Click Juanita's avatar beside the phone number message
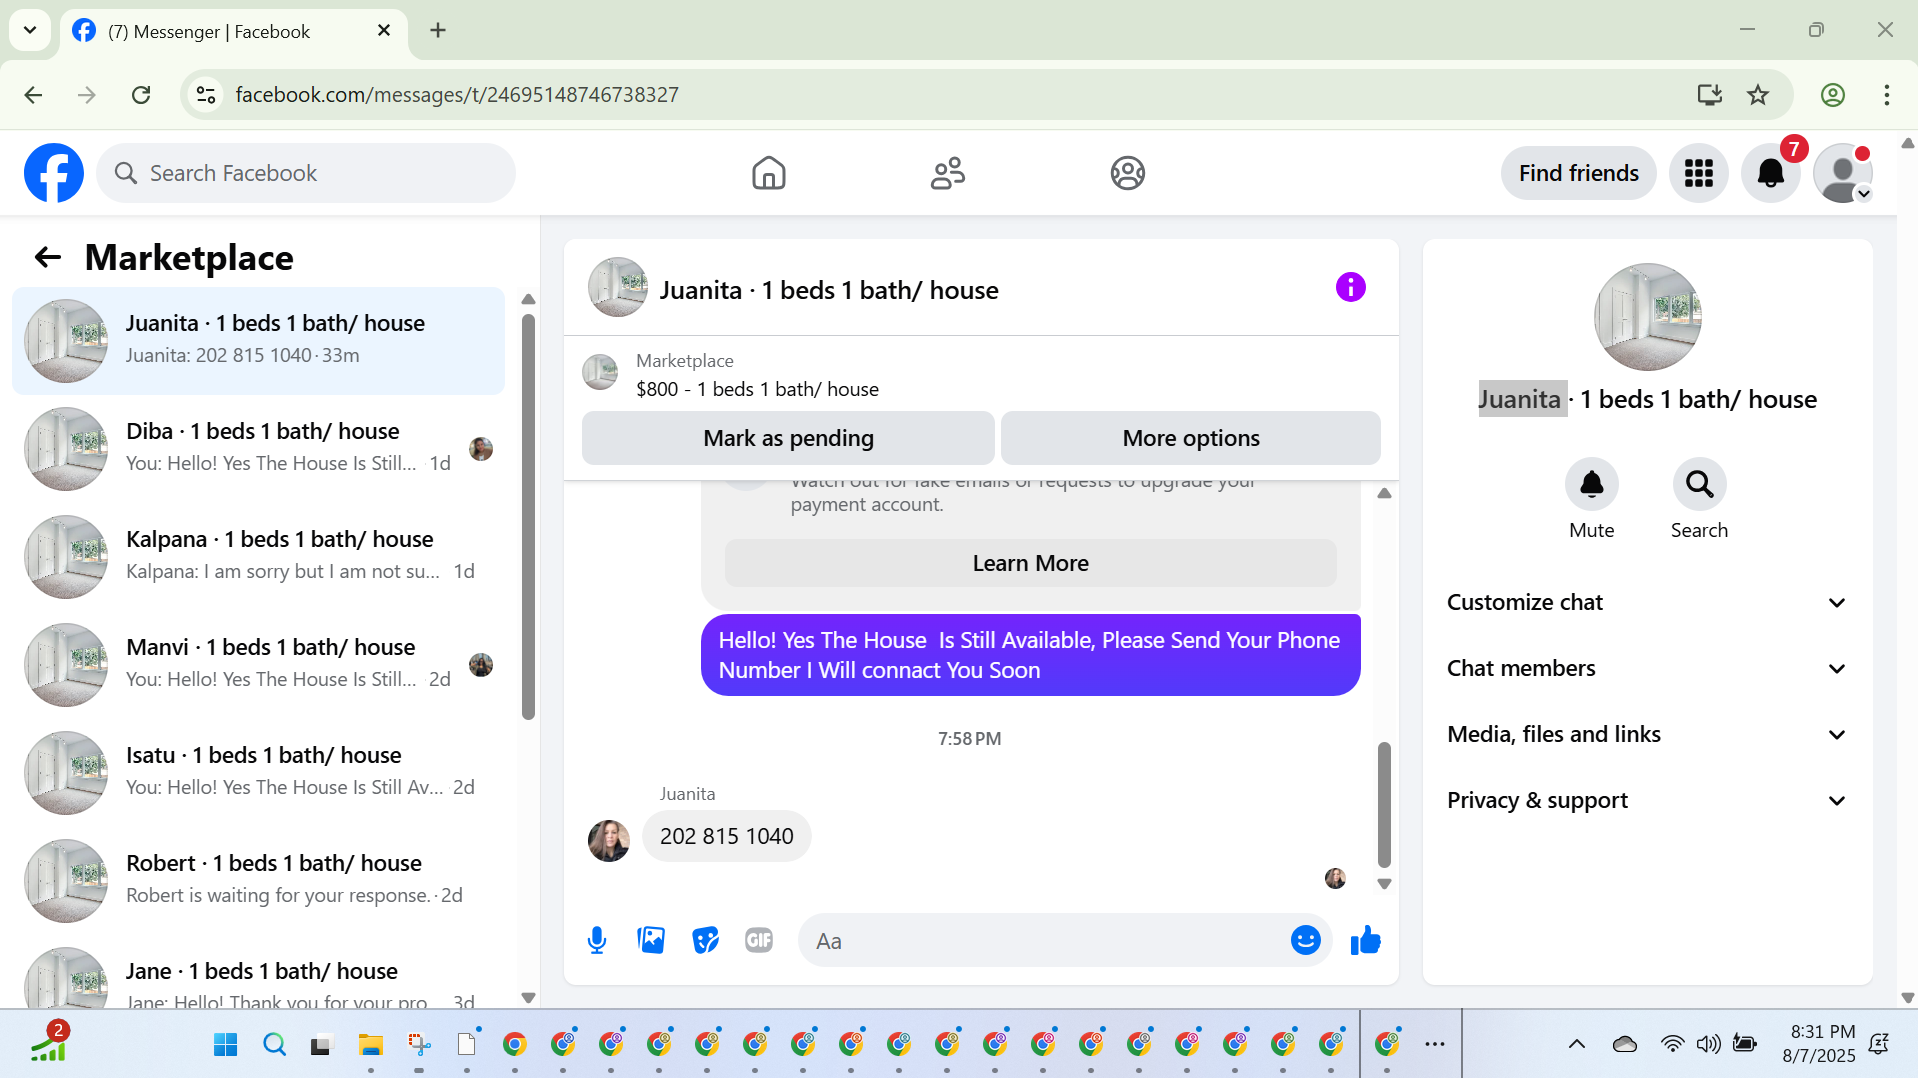The image size is (1918, 1078). pyautogui.click(x=608, y=840)
